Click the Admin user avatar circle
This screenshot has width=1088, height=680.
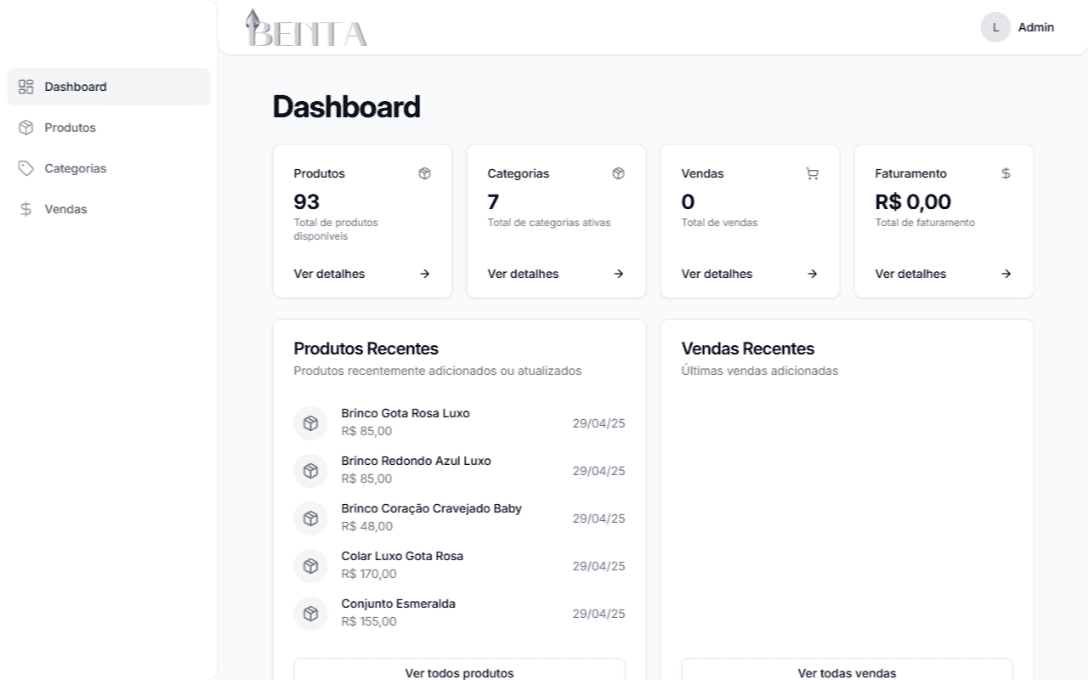coord(995,27)
